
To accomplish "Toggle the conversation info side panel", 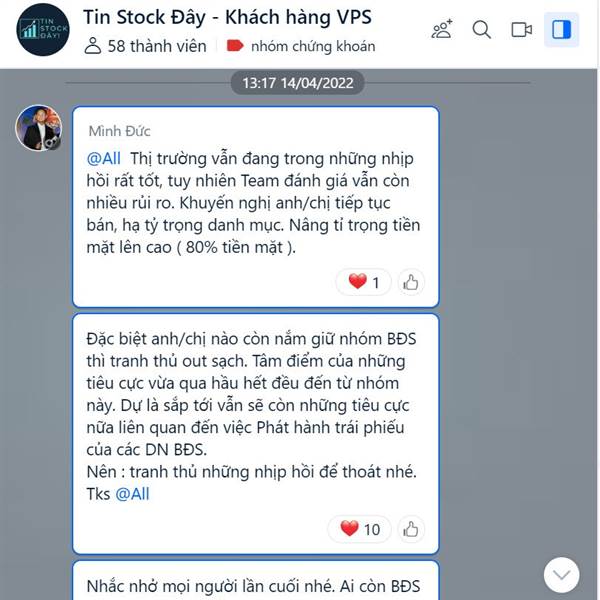I will point(561,29).
